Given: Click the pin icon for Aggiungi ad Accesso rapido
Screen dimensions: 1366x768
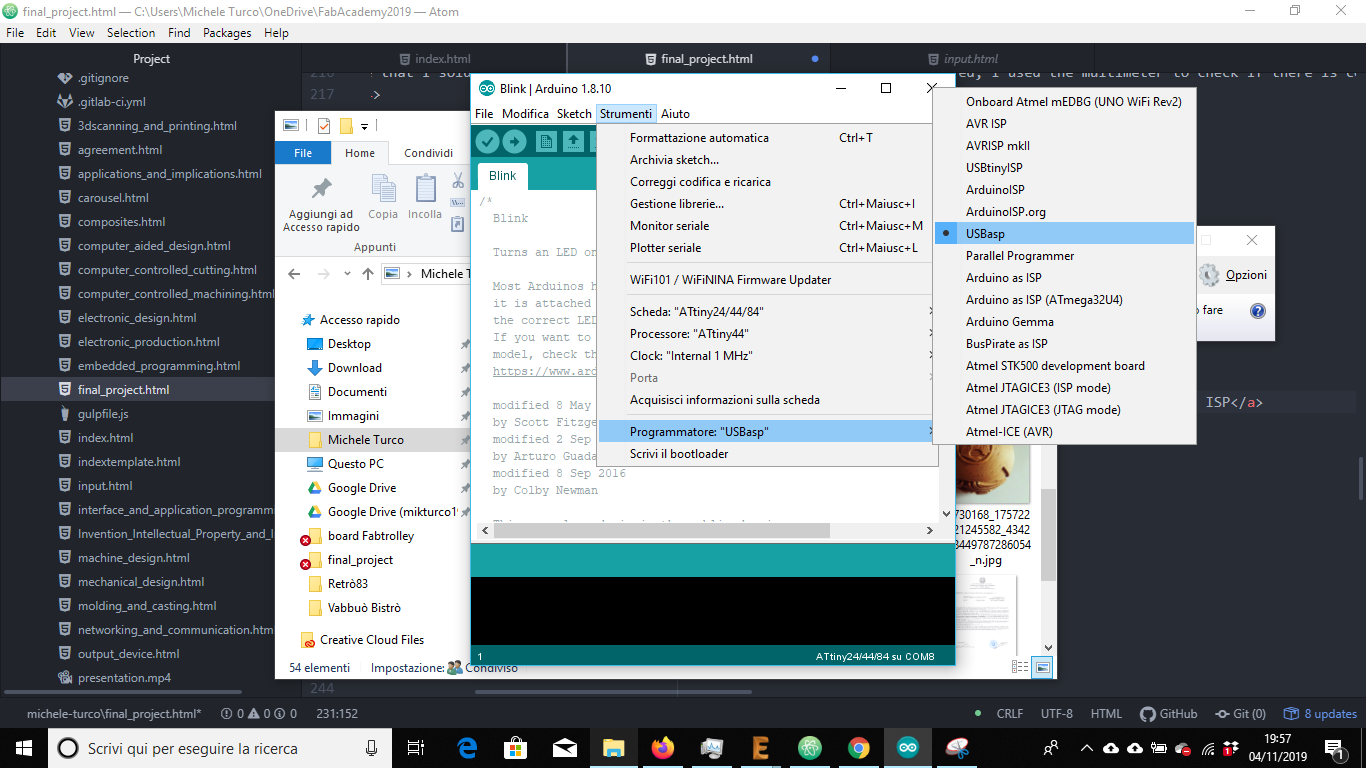Looking at the screenshot, I should tap(321, 189).
